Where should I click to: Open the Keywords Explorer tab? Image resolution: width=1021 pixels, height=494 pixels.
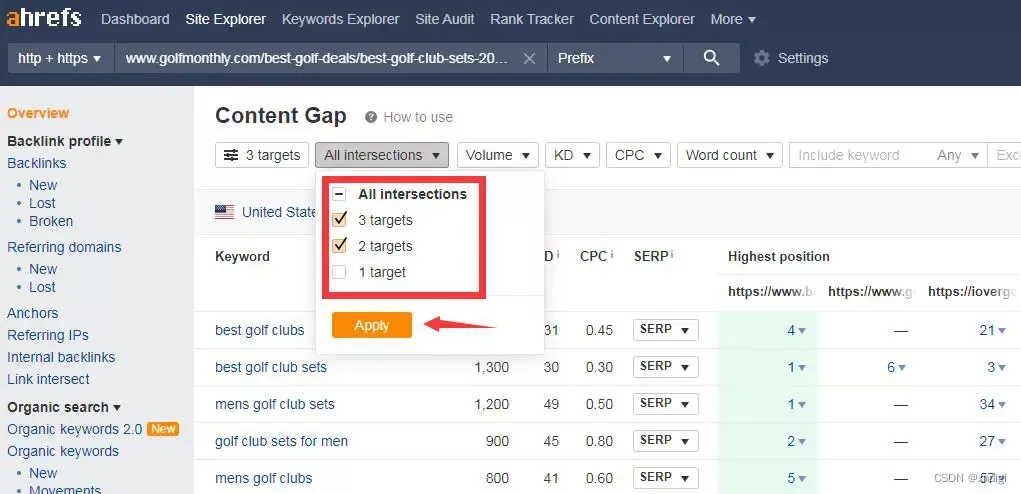(x=340, y=19)
